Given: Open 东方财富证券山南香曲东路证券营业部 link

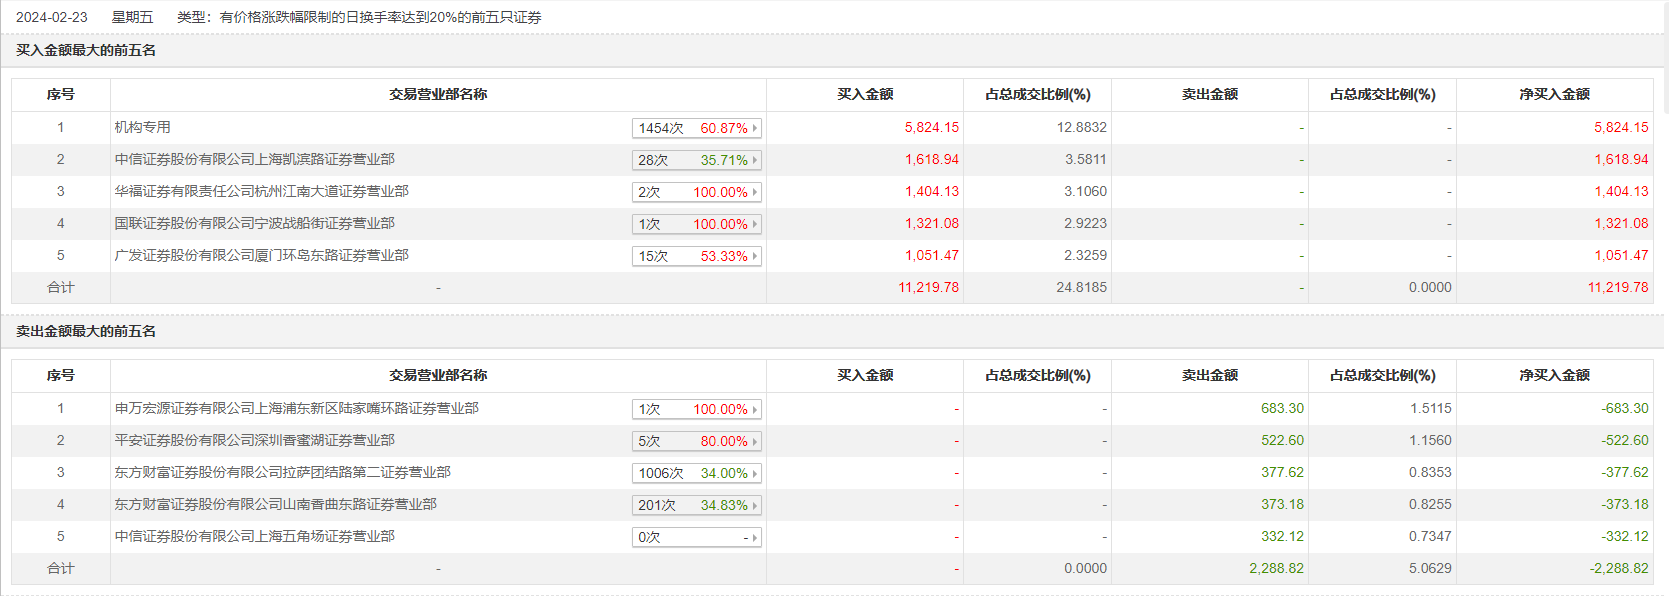Looking at the screenshot, I should point(275,504).
